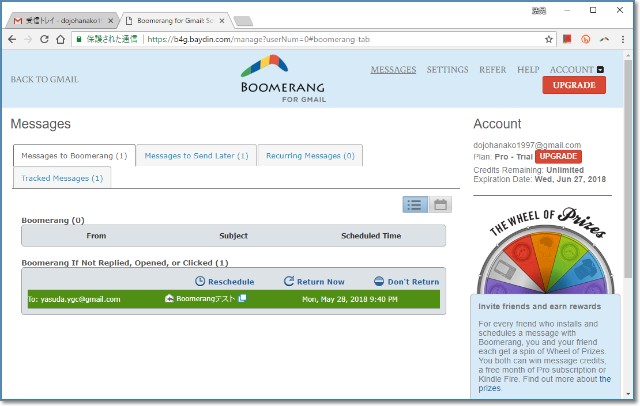Switch to list view of messages
This screenshot has height=406, width=640.
[415, 204]
